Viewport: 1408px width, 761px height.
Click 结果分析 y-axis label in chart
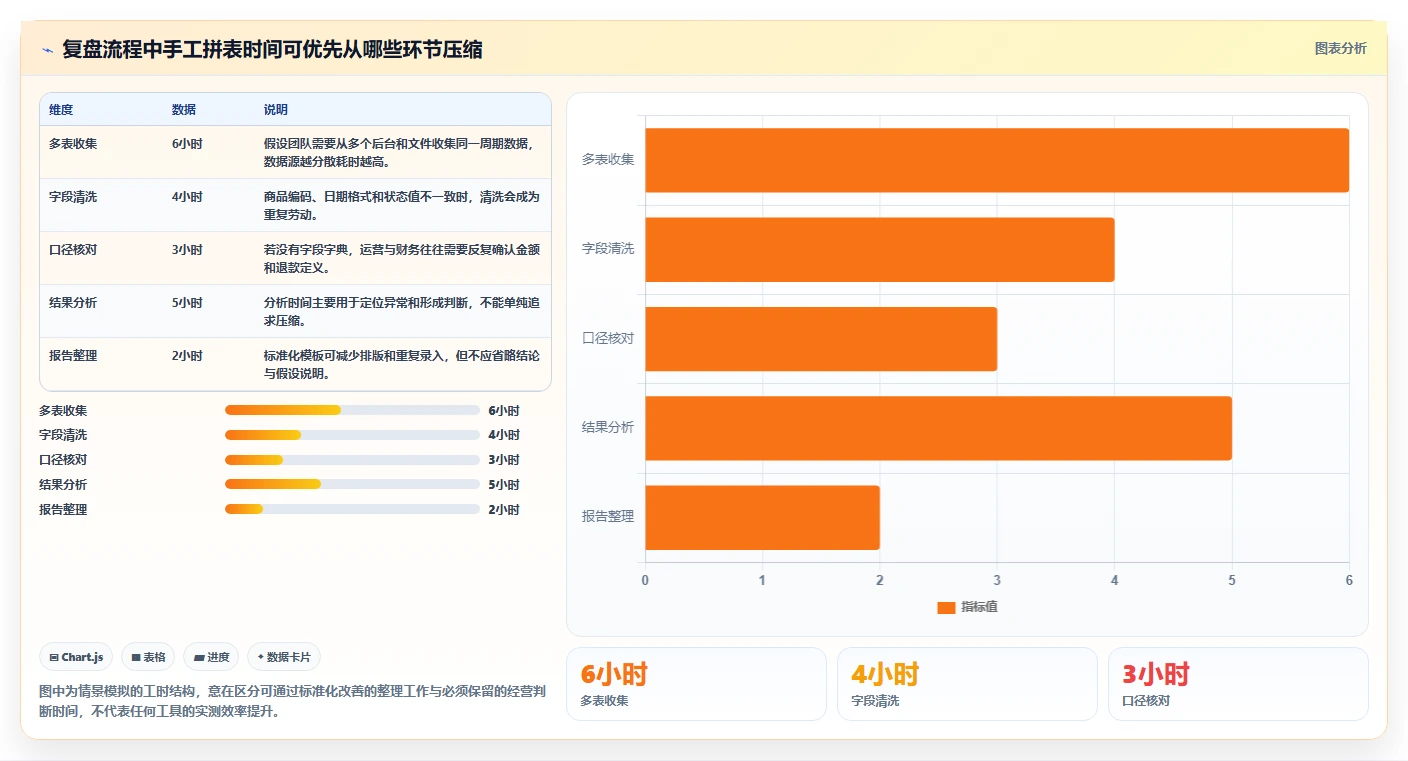608,427
